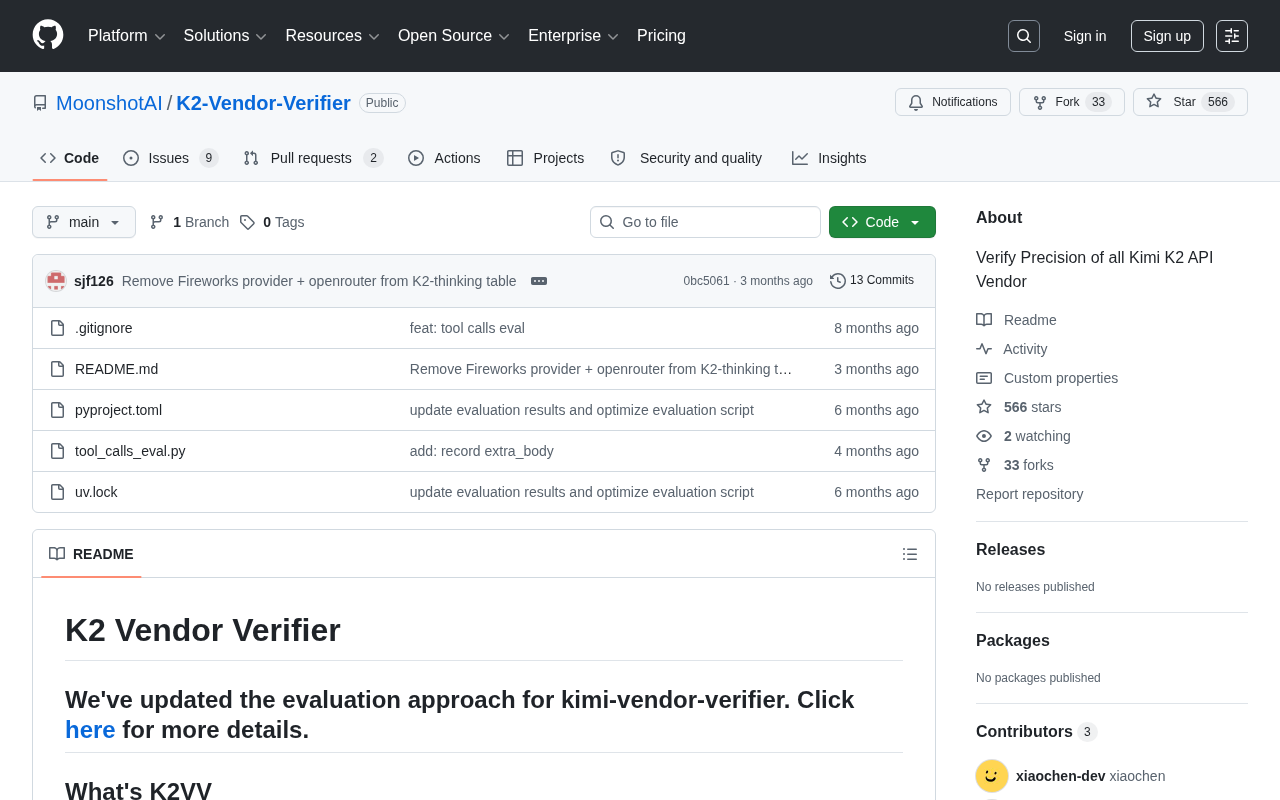Click the uv.lock file icon
The width and height of the screenshot is (1280, 800).
coord(57,492)
